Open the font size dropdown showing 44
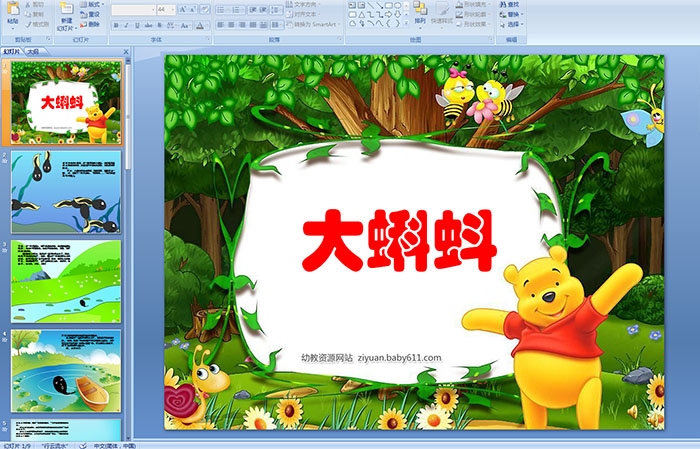 (x=164, y=8)
